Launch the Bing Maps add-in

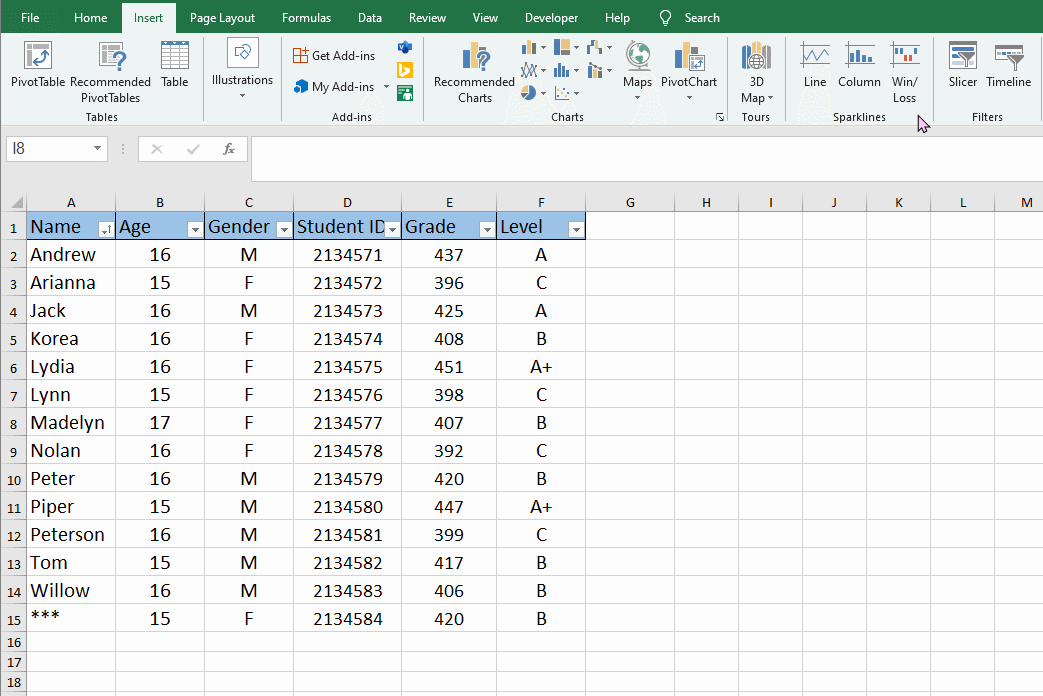point(404,70)
